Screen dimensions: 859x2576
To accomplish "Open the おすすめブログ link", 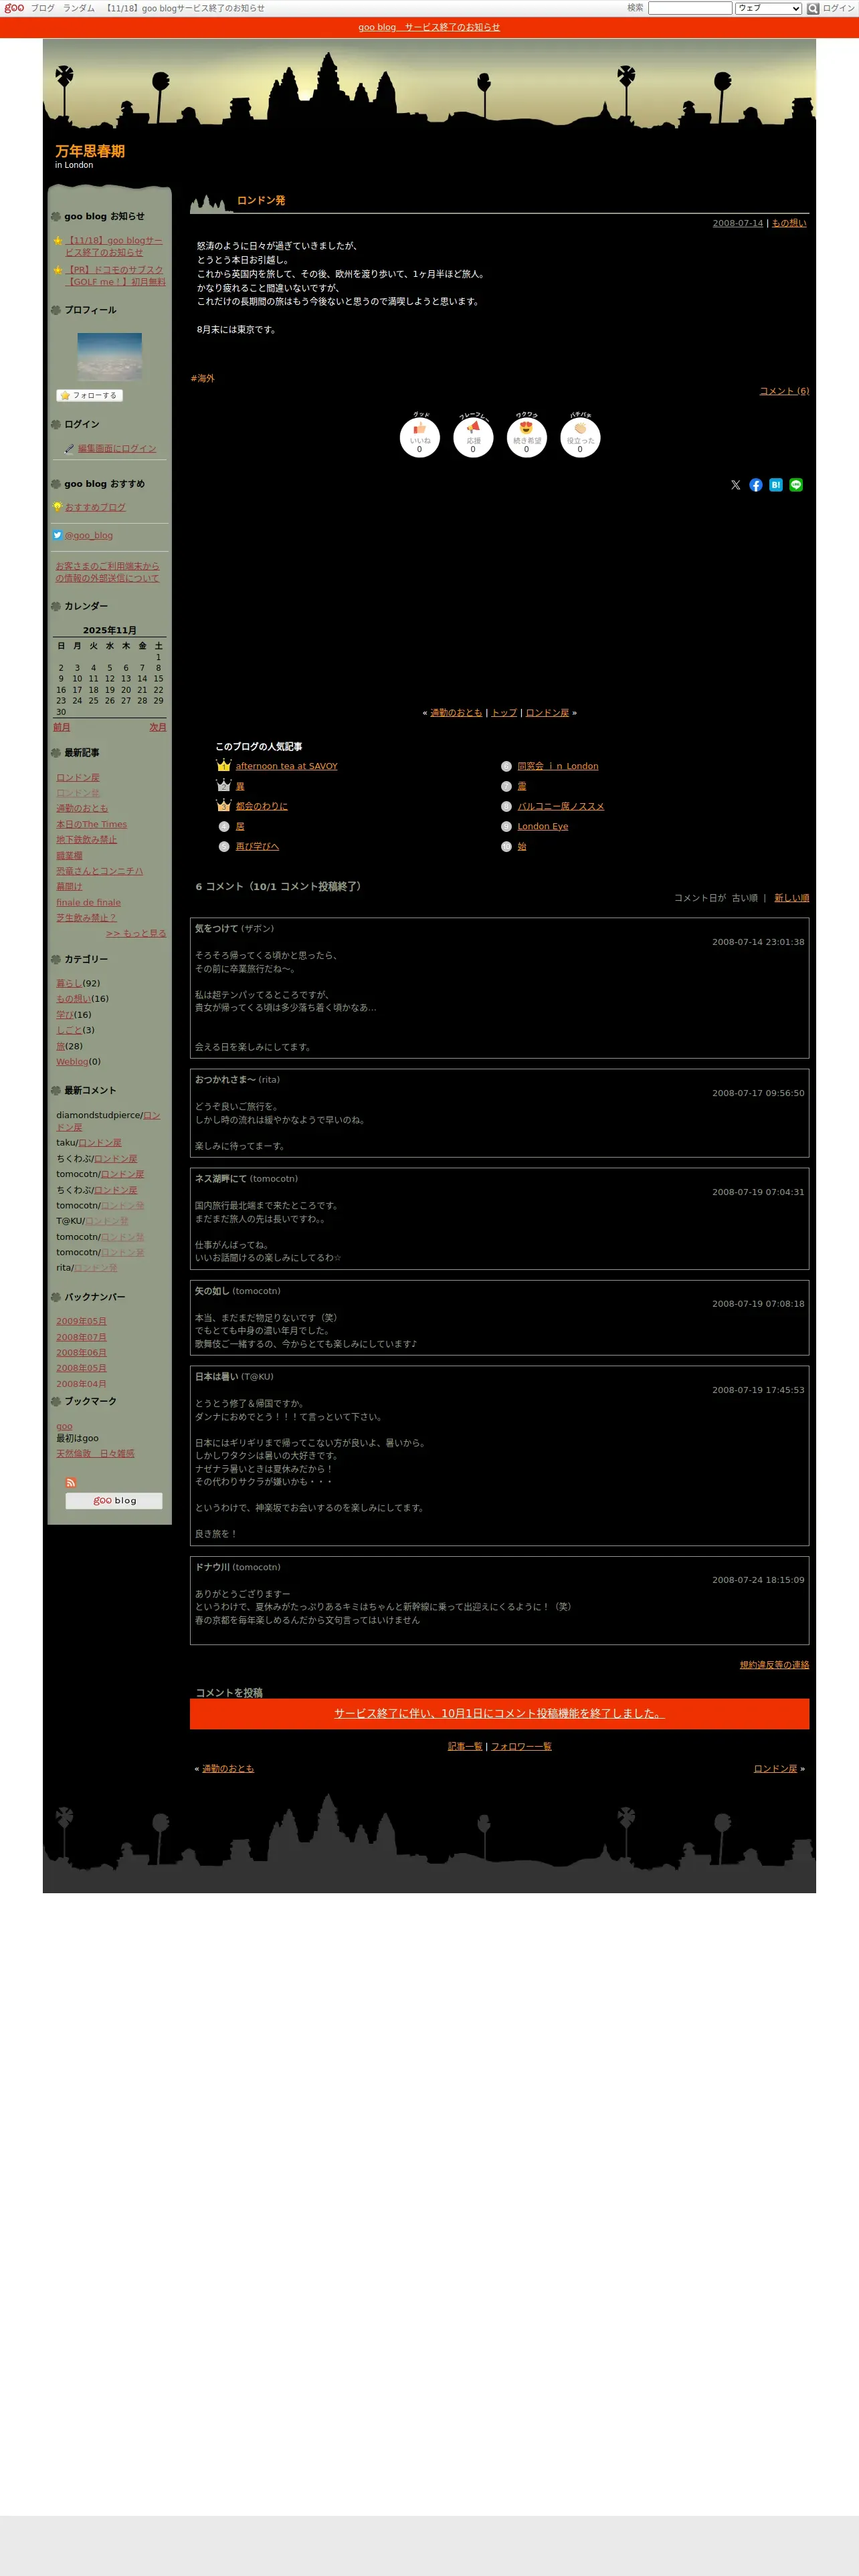I will pos(95,507).
